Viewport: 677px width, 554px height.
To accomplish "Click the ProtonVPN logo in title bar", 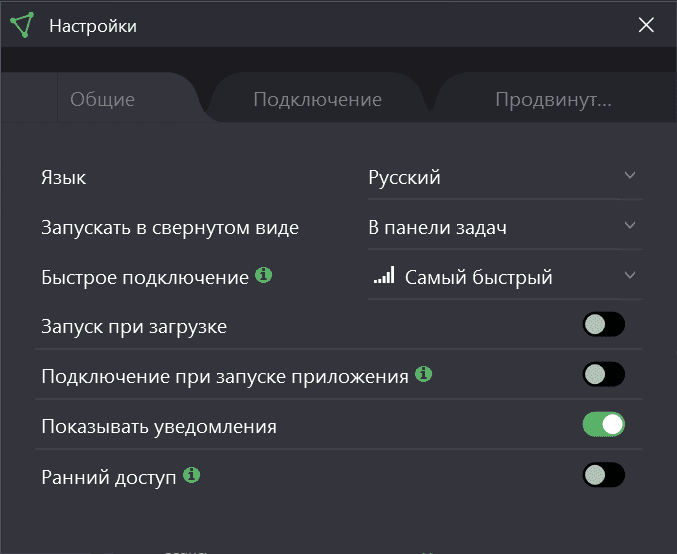I will tap(22, 24).
